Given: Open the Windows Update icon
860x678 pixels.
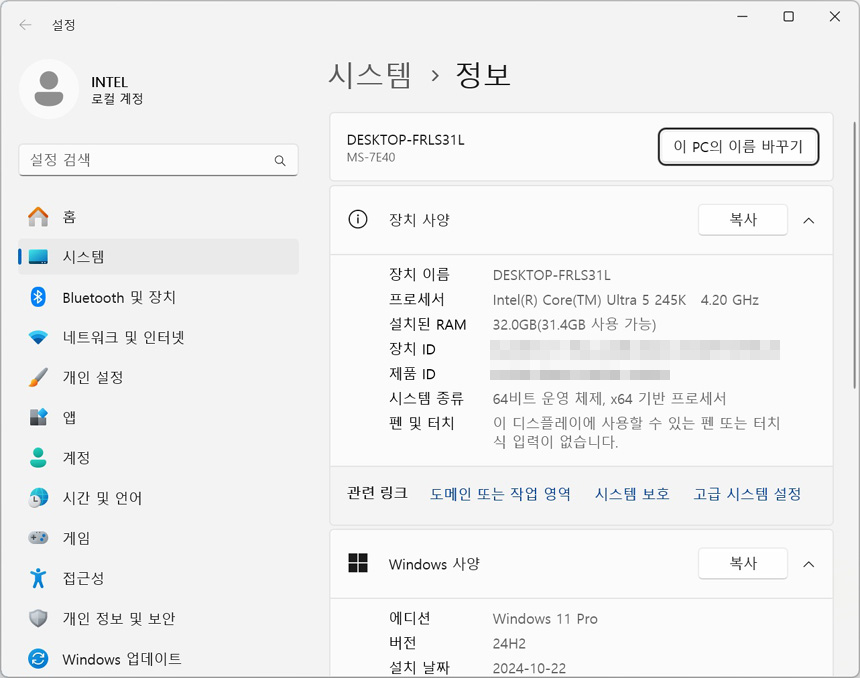Looking at the screenshot, I should click(38, 659).
